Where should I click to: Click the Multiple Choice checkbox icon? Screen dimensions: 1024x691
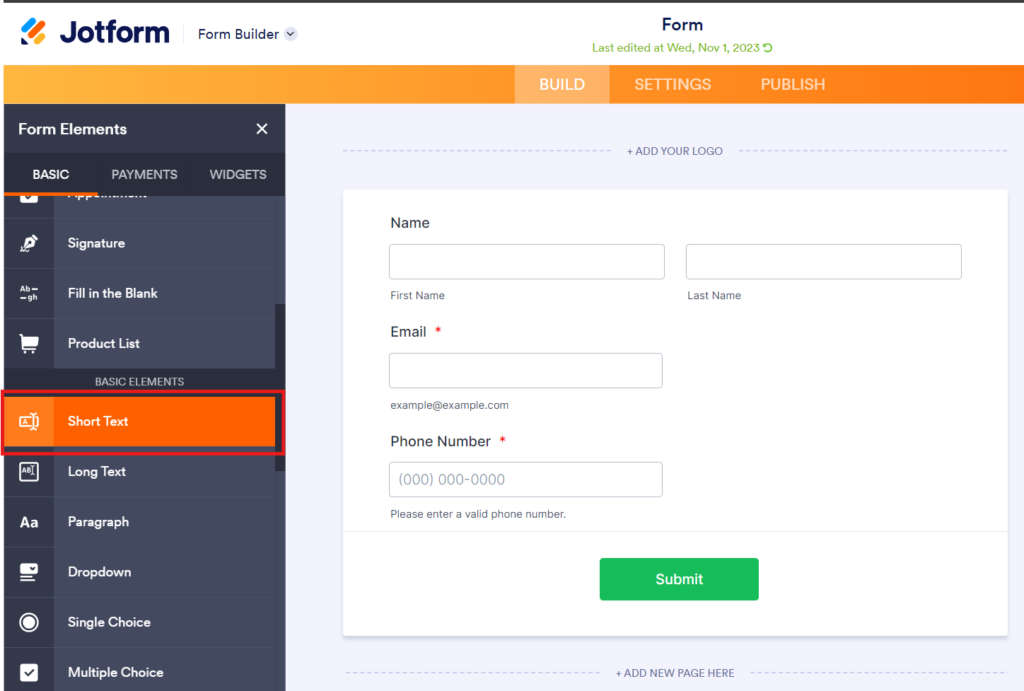[29, 672]
